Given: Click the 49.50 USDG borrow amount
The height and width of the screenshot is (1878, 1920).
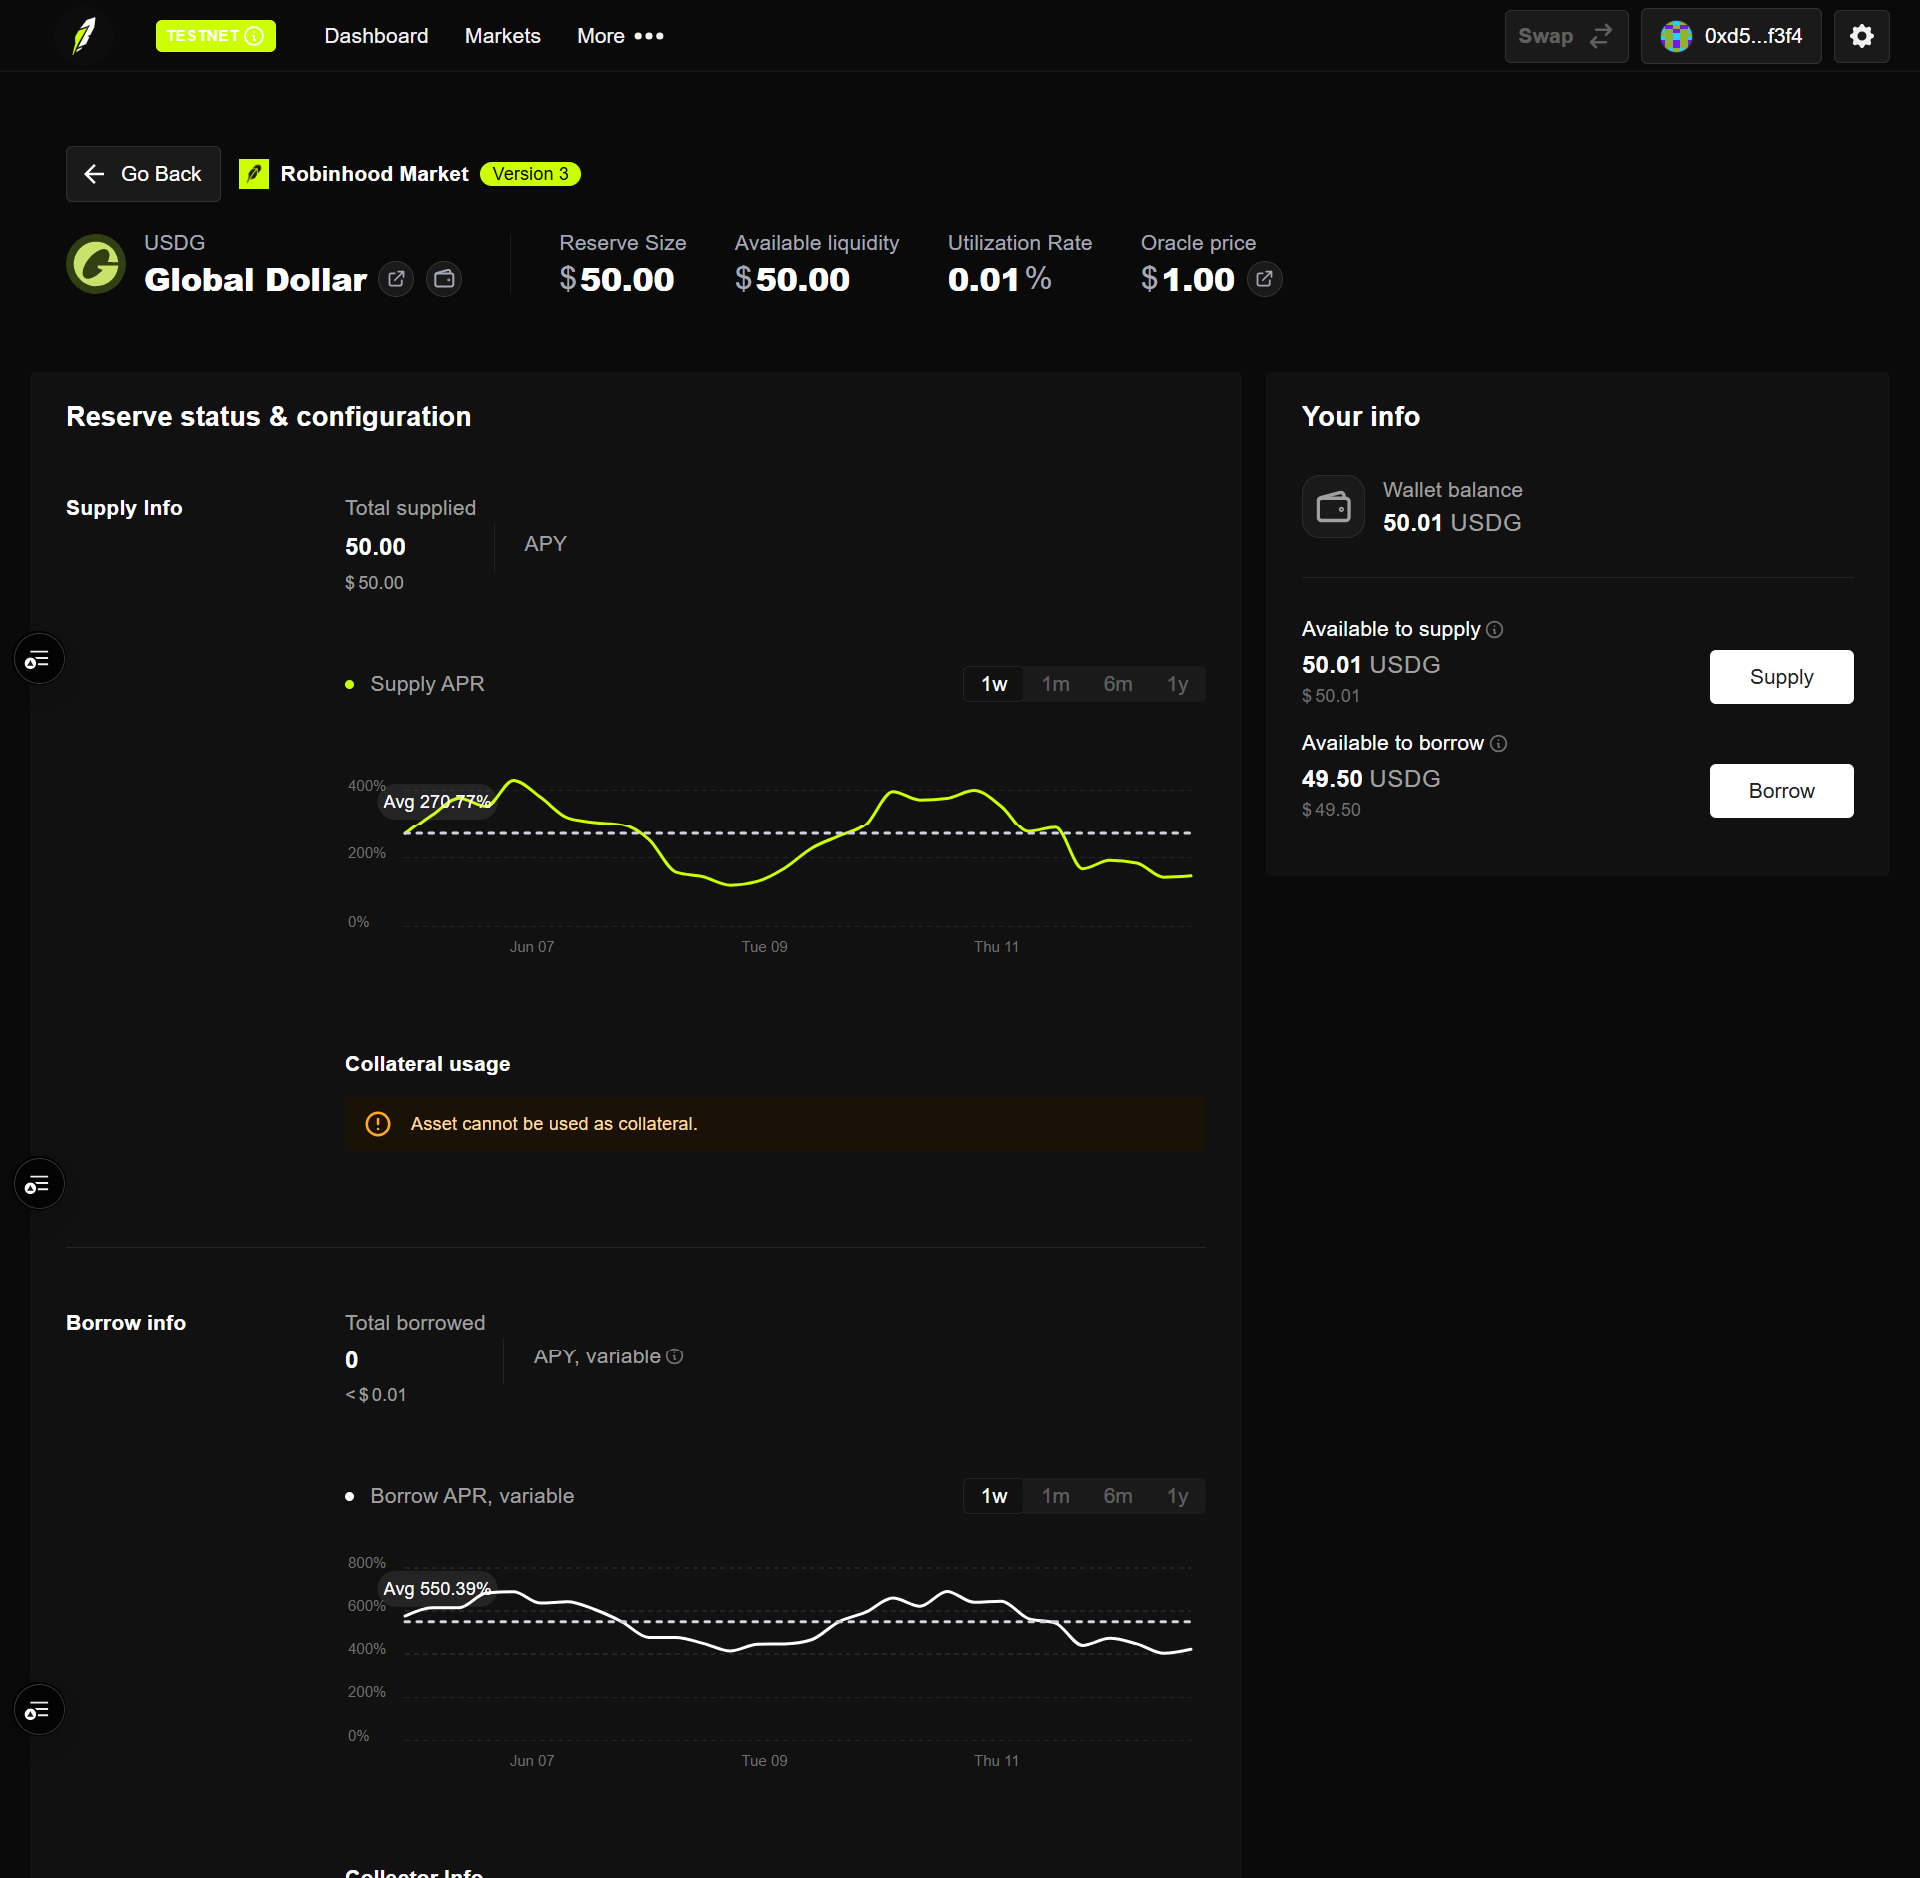Looking at the screenshot, I should (x=1371, y=779).
